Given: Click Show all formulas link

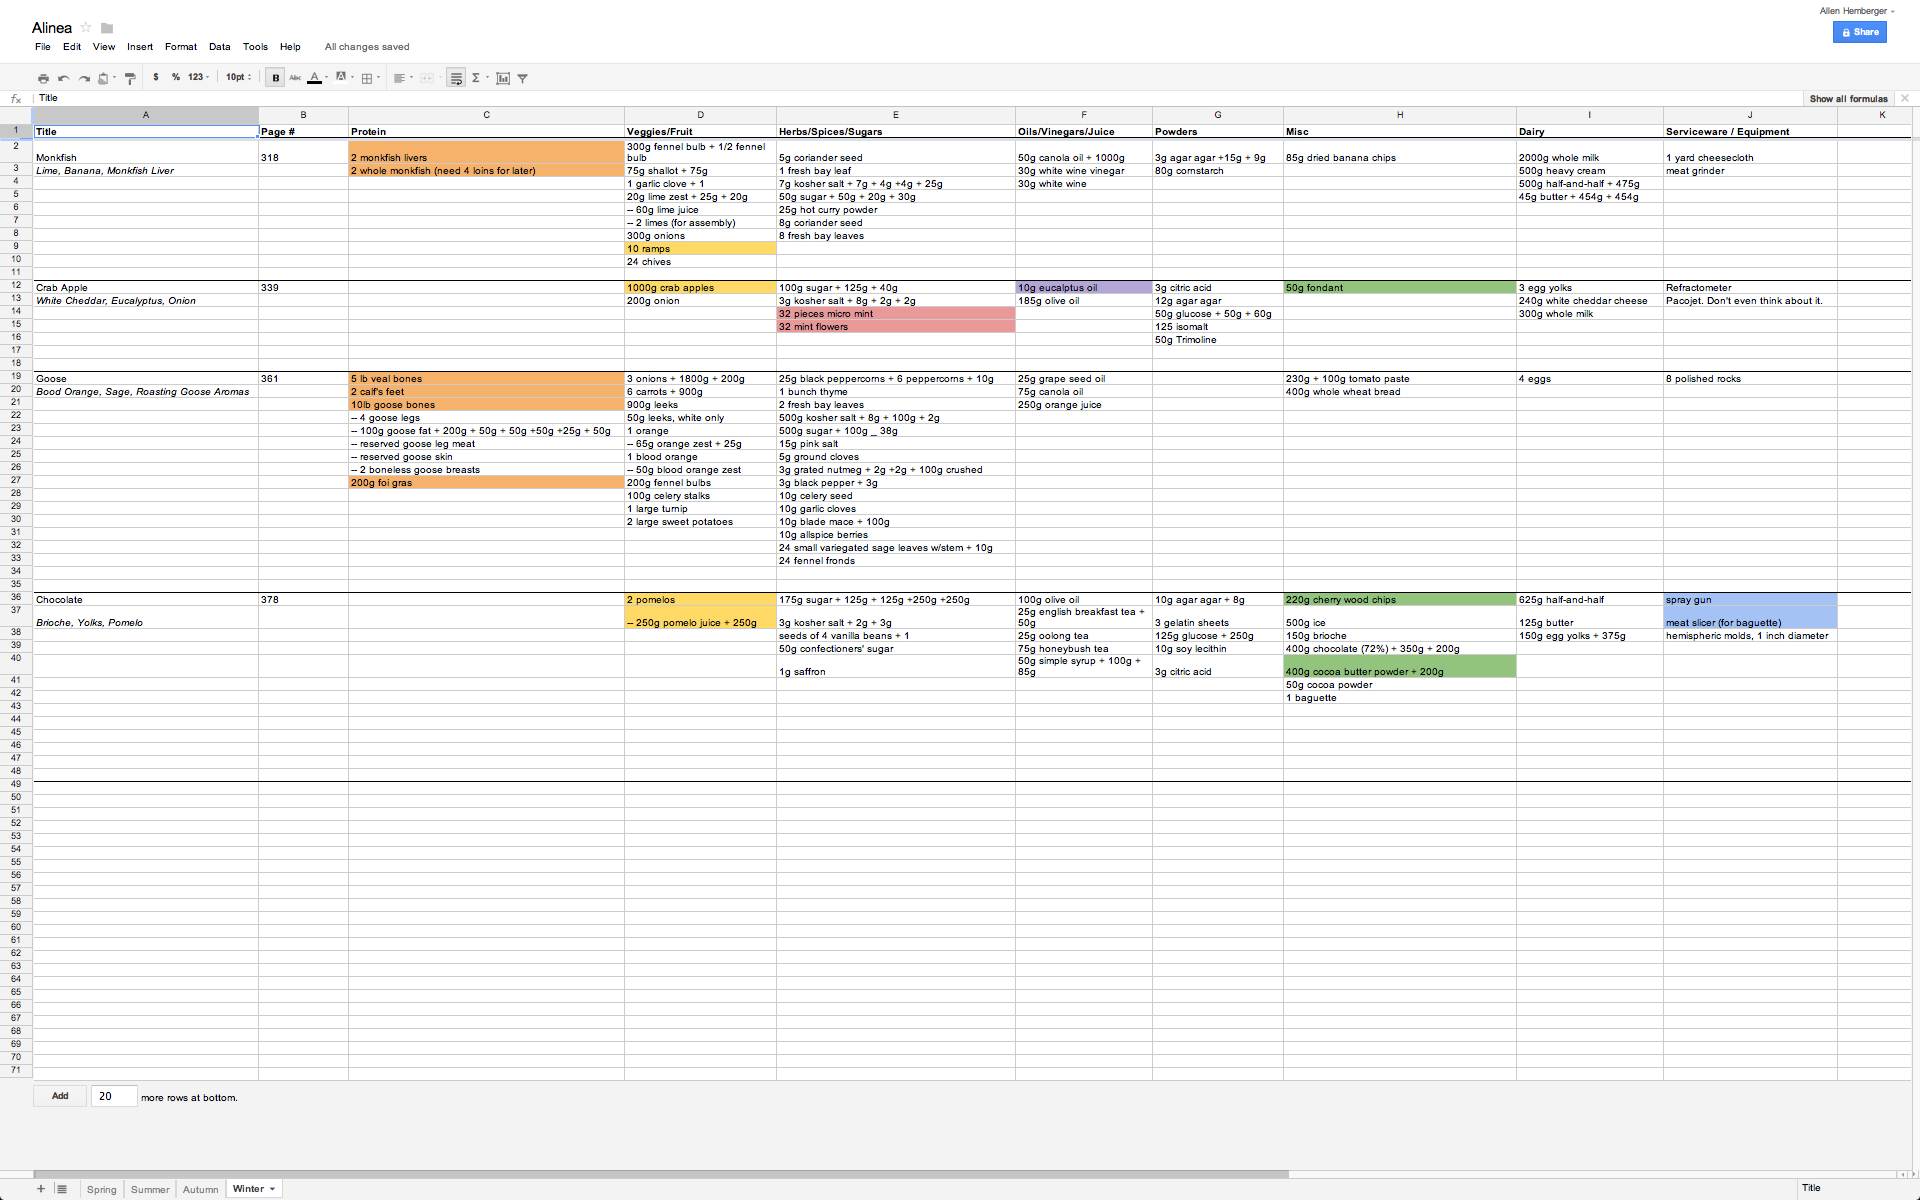Looking at the screenshot, I should coord(1848,99).
